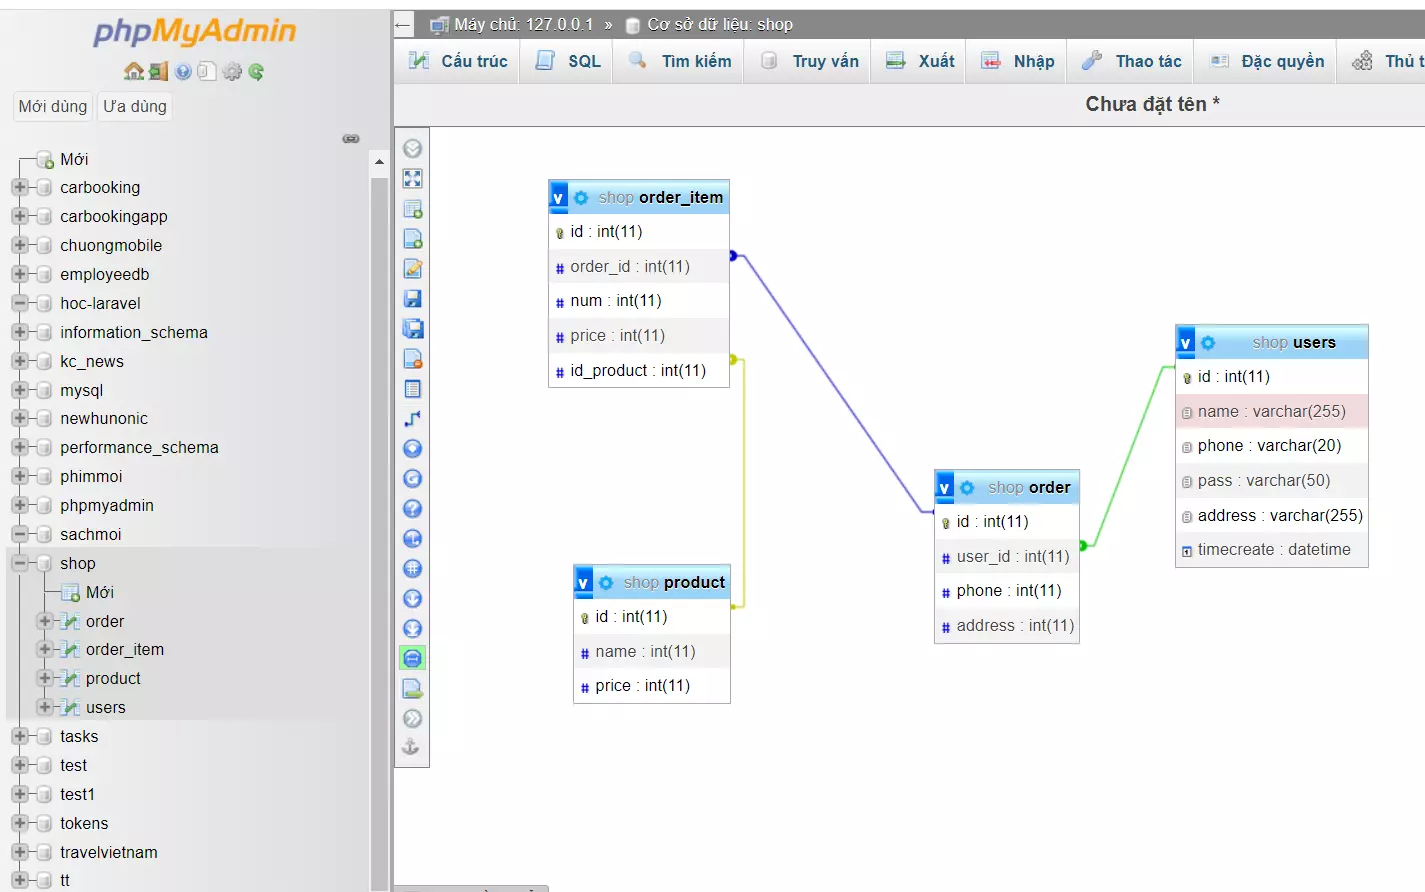The height and width of the screenshot is (892, 1425).
Task: Toggle snap to grid icon
Action: click(412, 569)
